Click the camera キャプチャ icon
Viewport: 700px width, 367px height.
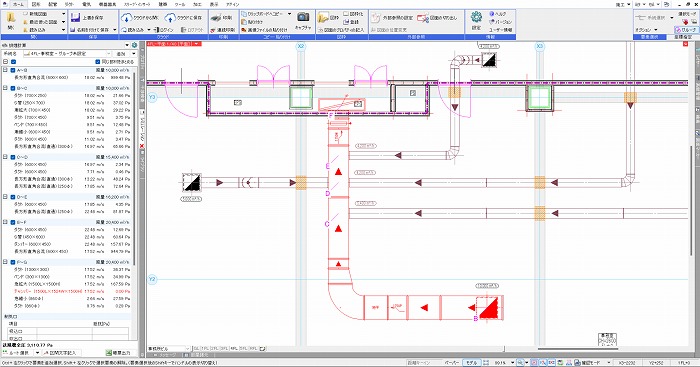tap(303, 17)
